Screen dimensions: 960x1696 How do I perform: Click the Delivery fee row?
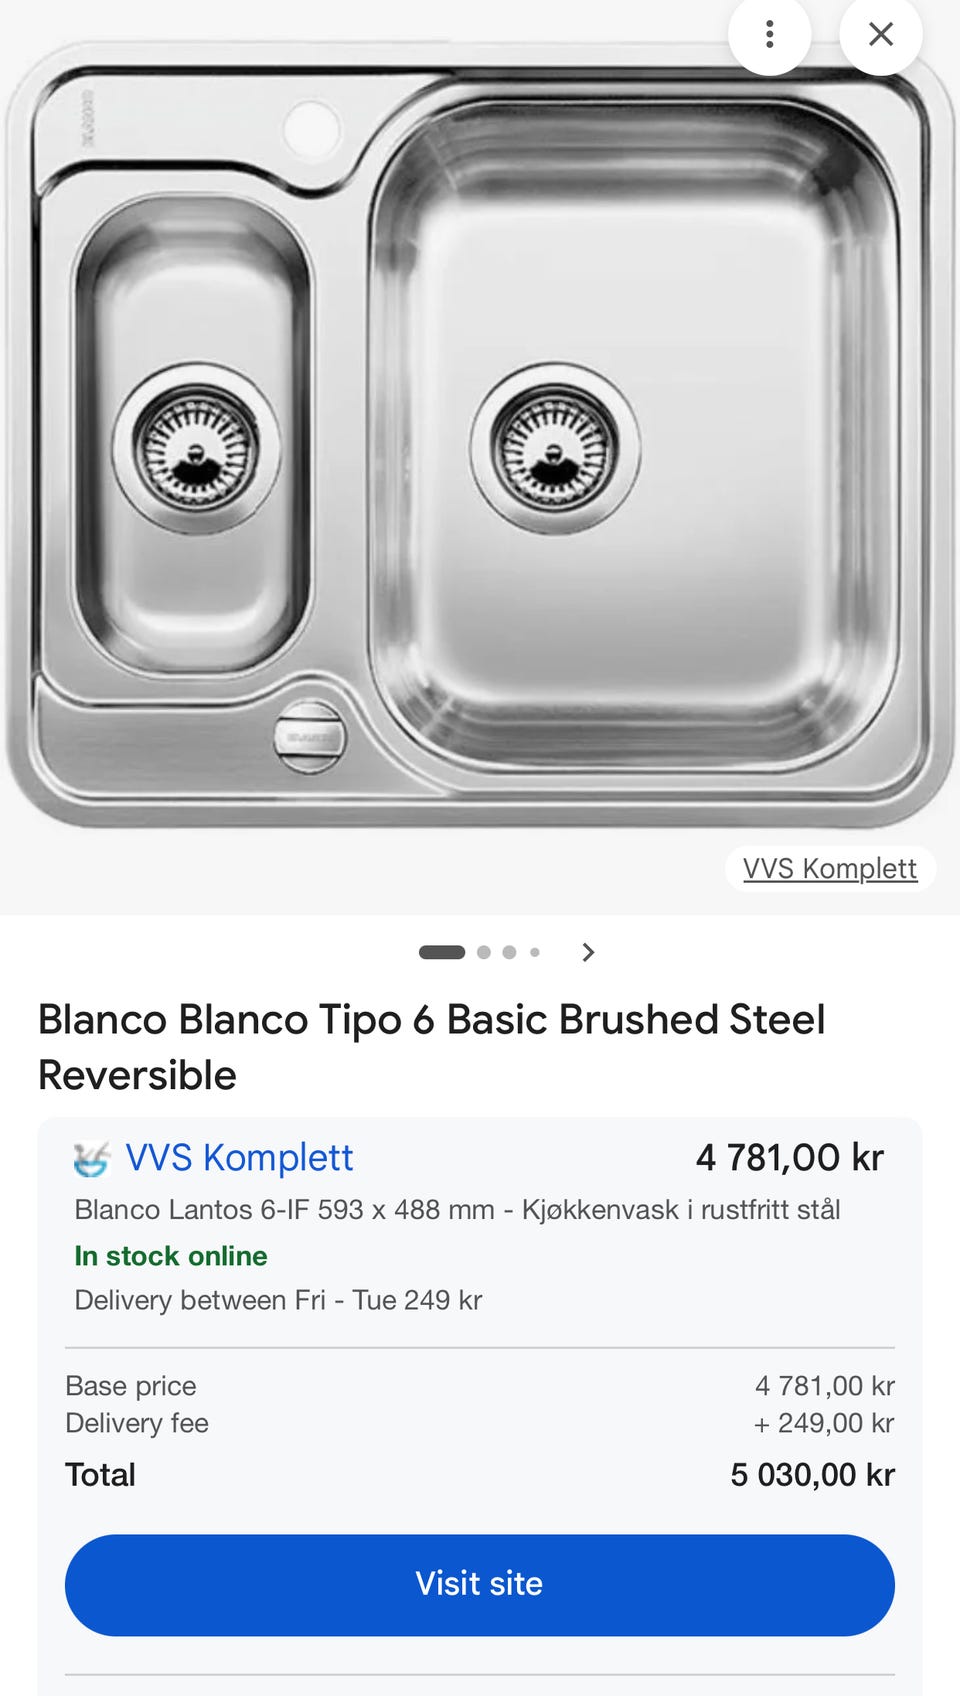coord(137,1423)
